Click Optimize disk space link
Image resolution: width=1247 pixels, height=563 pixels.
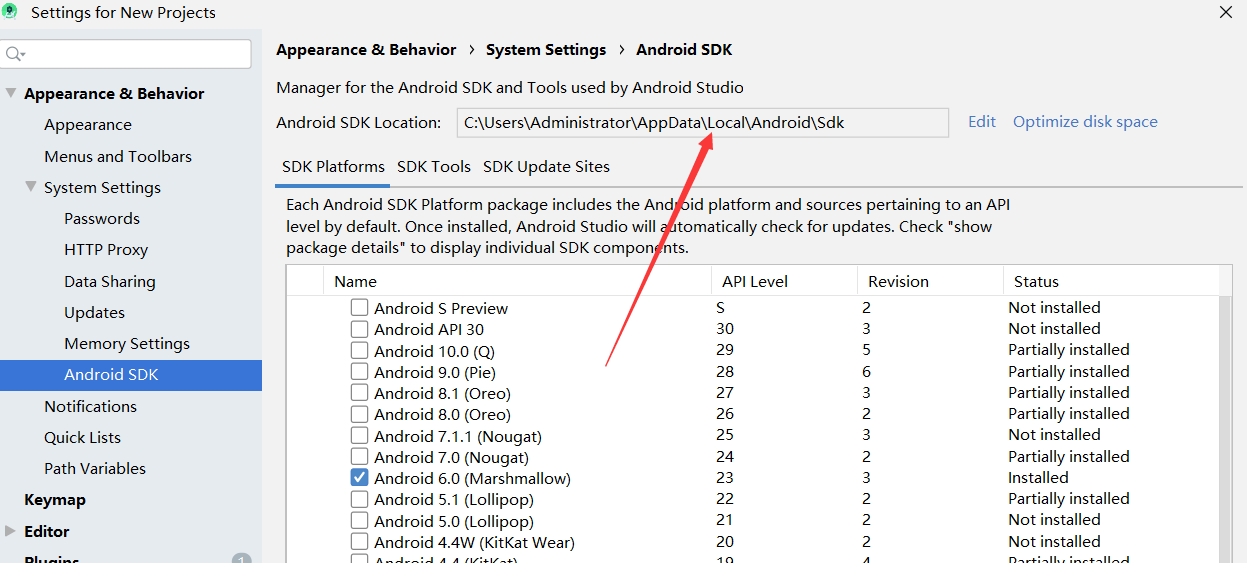tap(1085, 122)
